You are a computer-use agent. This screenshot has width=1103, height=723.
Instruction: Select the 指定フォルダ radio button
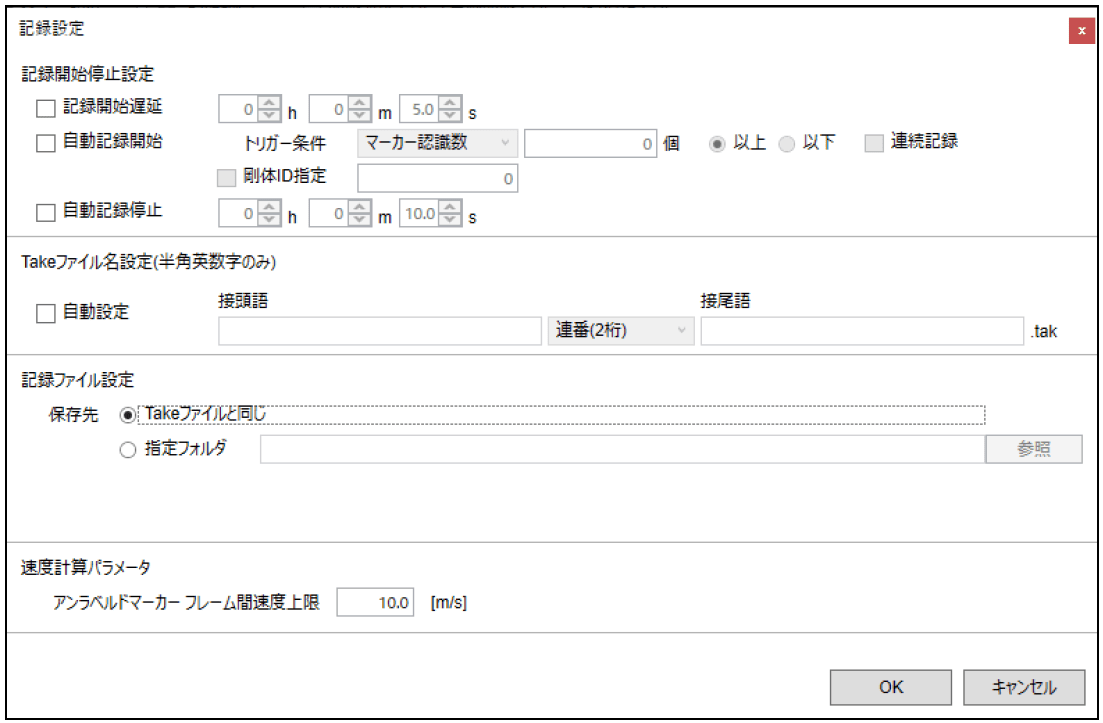click(127, 449)
